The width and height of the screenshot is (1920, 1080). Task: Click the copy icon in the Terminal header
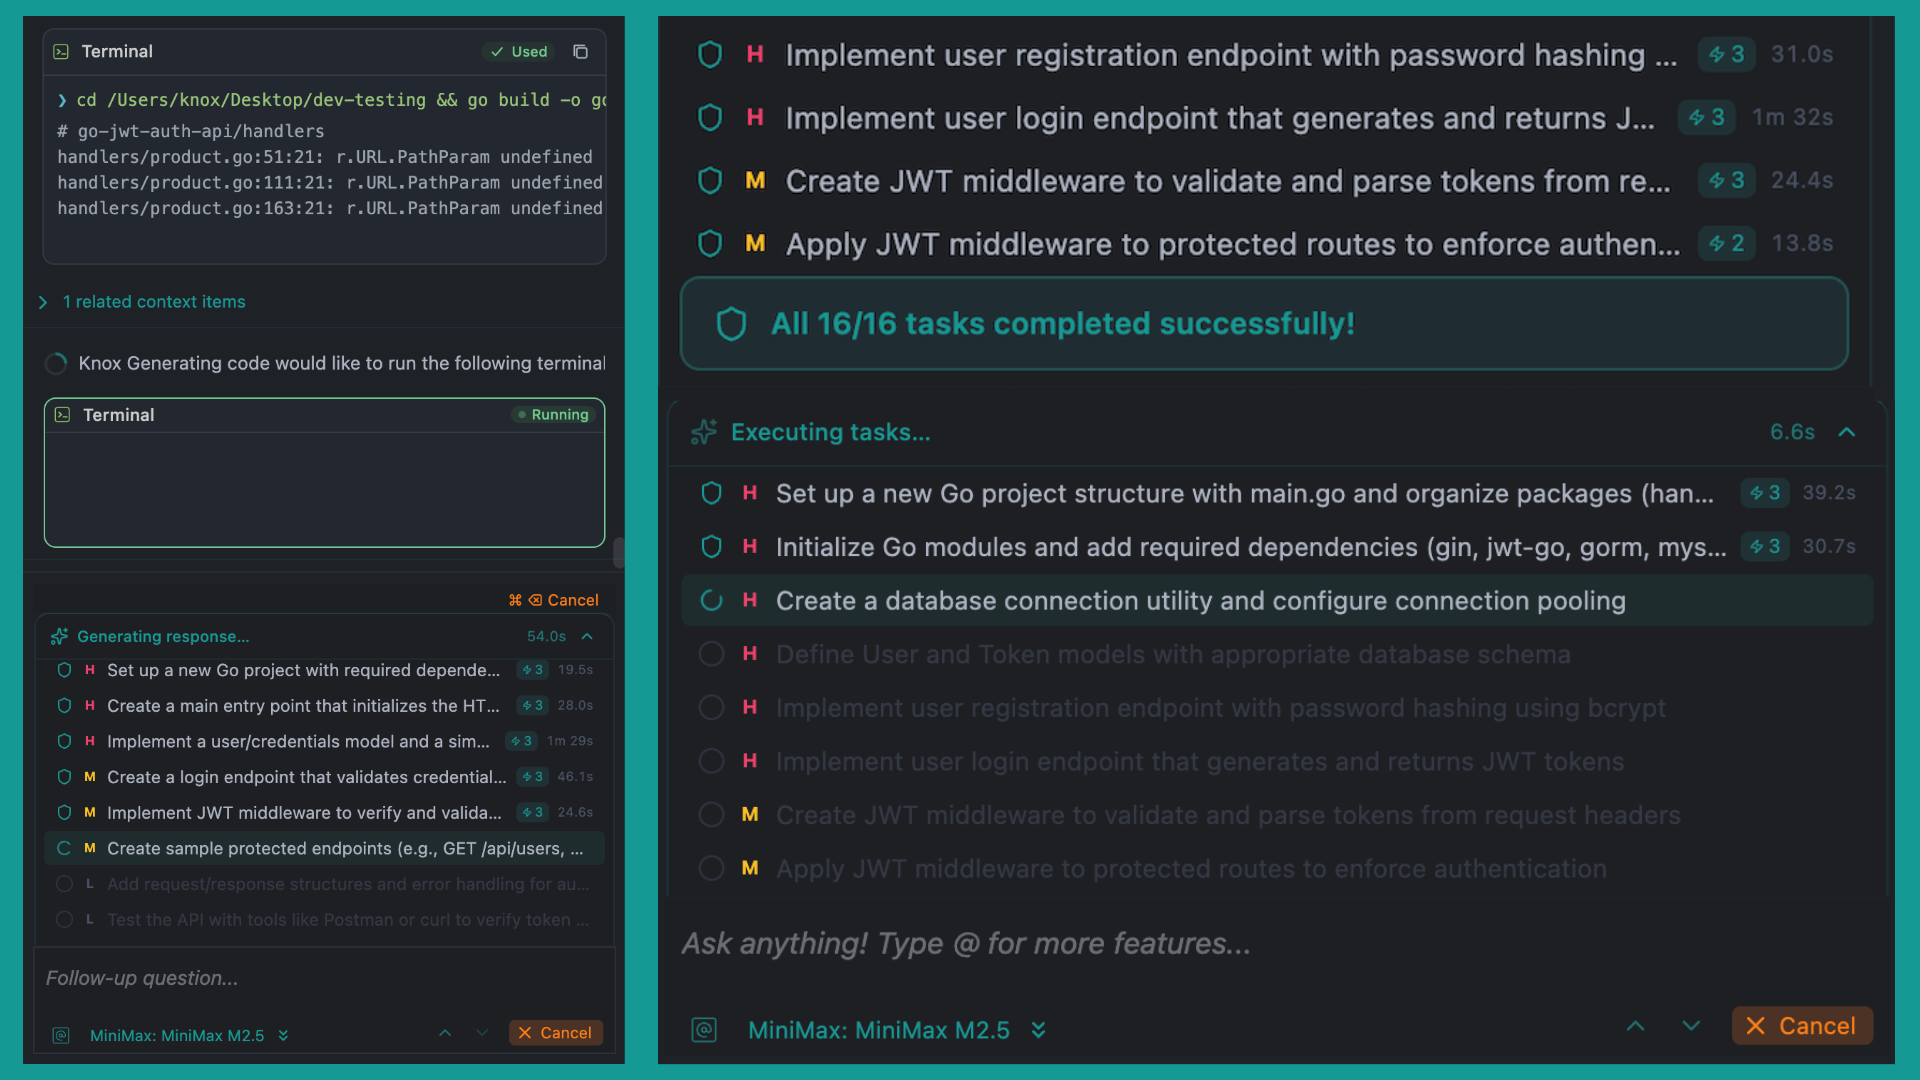(580, 52)
